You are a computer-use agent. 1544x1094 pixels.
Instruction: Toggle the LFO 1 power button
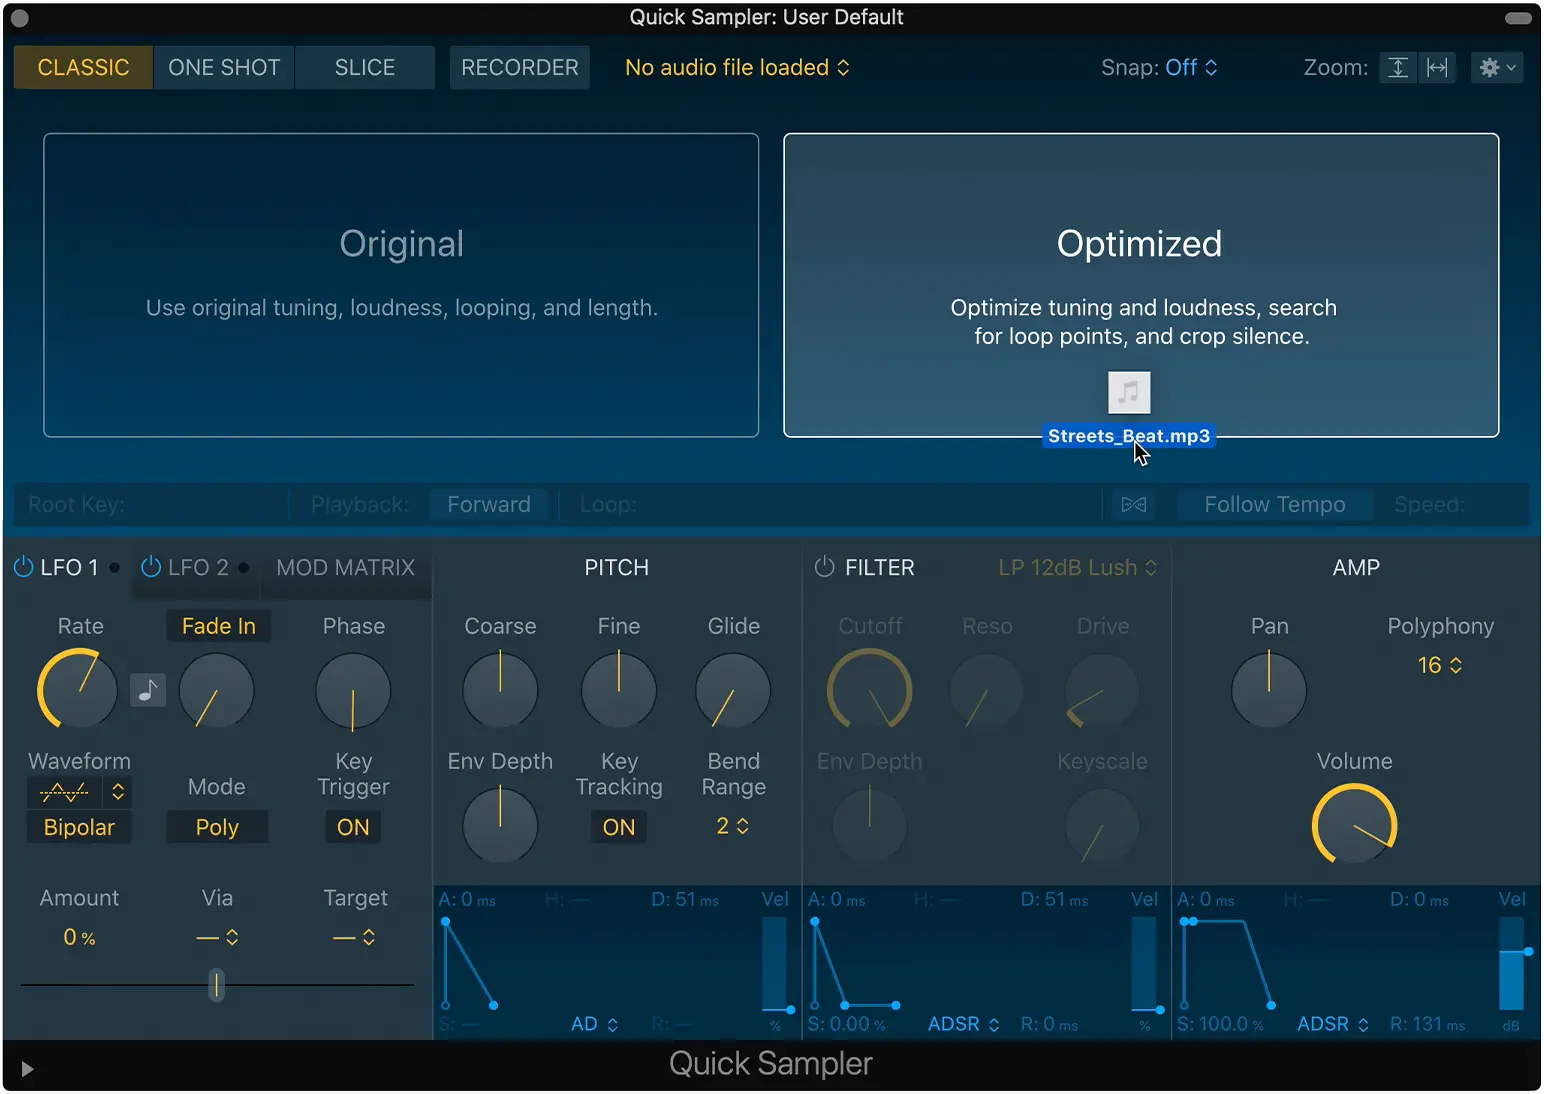coord(23,567)
